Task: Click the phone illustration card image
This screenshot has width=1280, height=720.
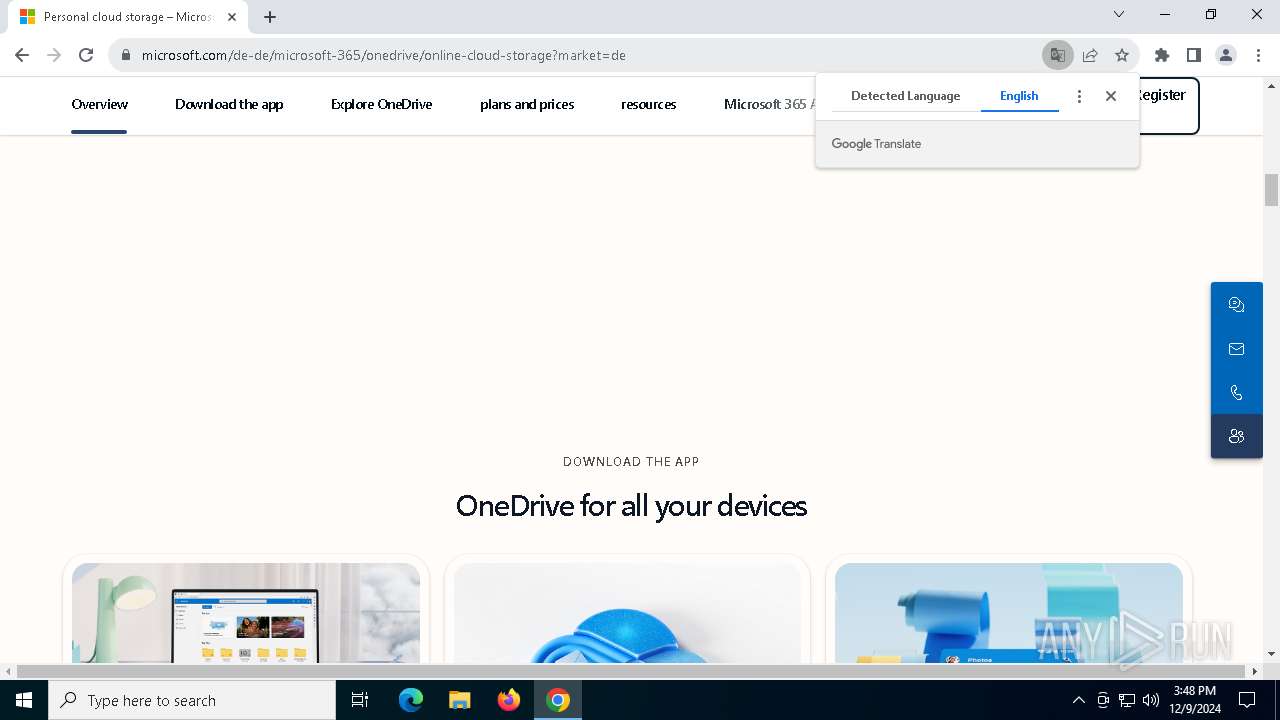Action: pyautogui.click(x=1009, y=612)
